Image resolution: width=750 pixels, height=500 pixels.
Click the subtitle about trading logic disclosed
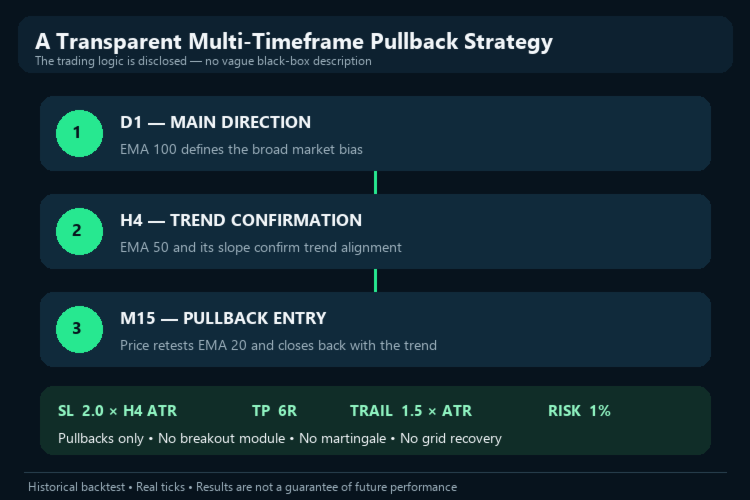[203, 61]
